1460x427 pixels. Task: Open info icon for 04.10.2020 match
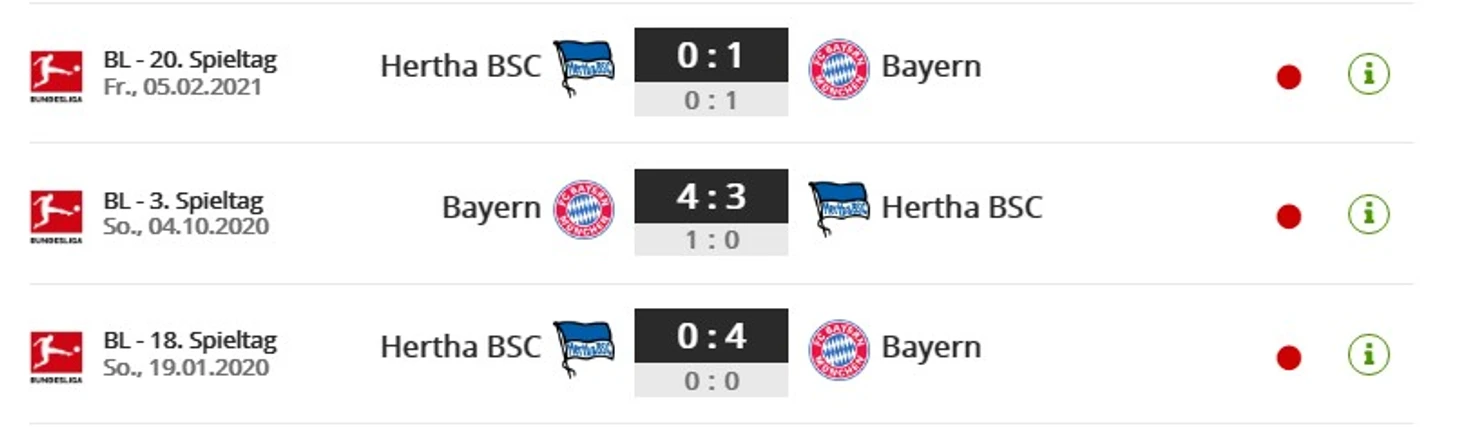coord(1368,214)
